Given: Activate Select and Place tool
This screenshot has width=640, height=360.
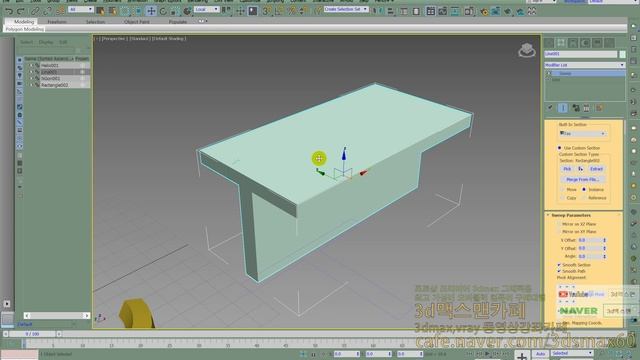Looking at the screenshot, I should tap(187, 11).
